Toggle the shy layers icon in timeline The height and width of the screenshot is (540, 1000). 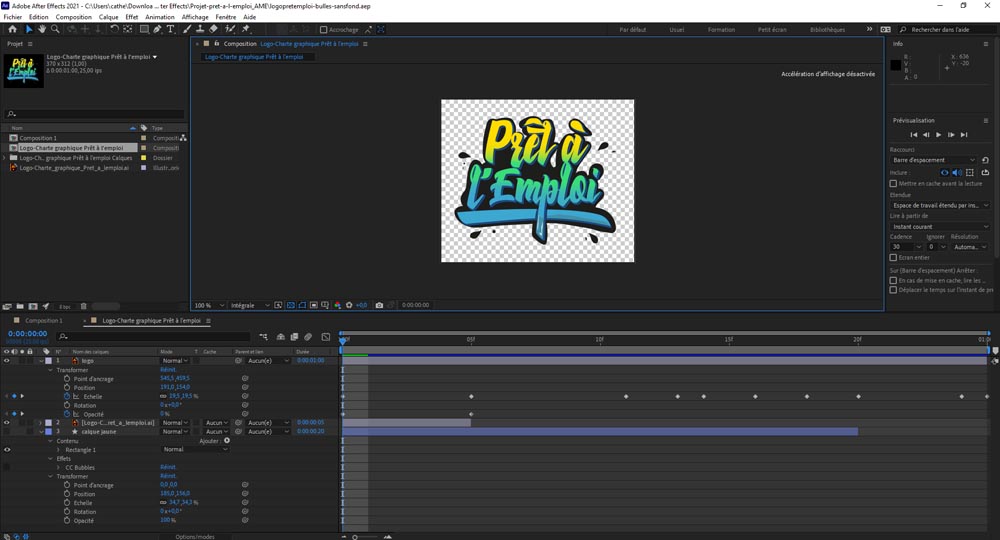point(281,337)
